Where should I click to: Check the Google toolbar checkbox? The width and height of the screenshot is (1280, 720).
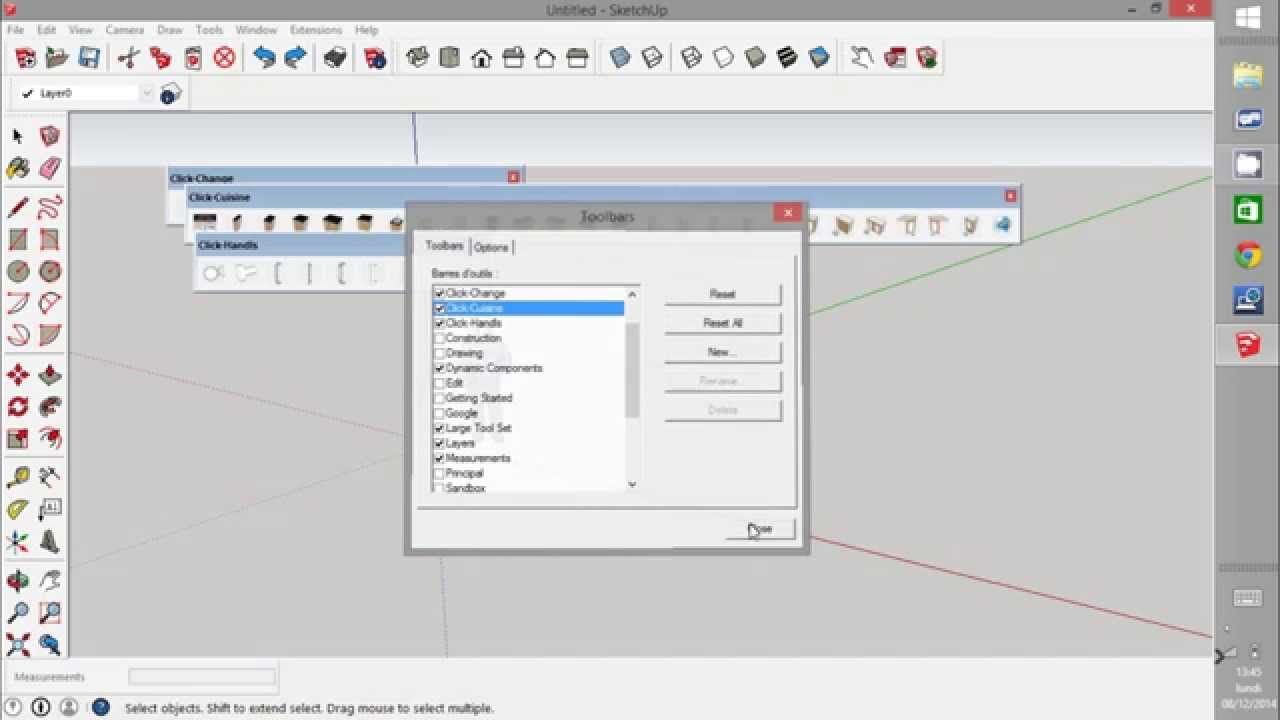click(x=439, y=413)
